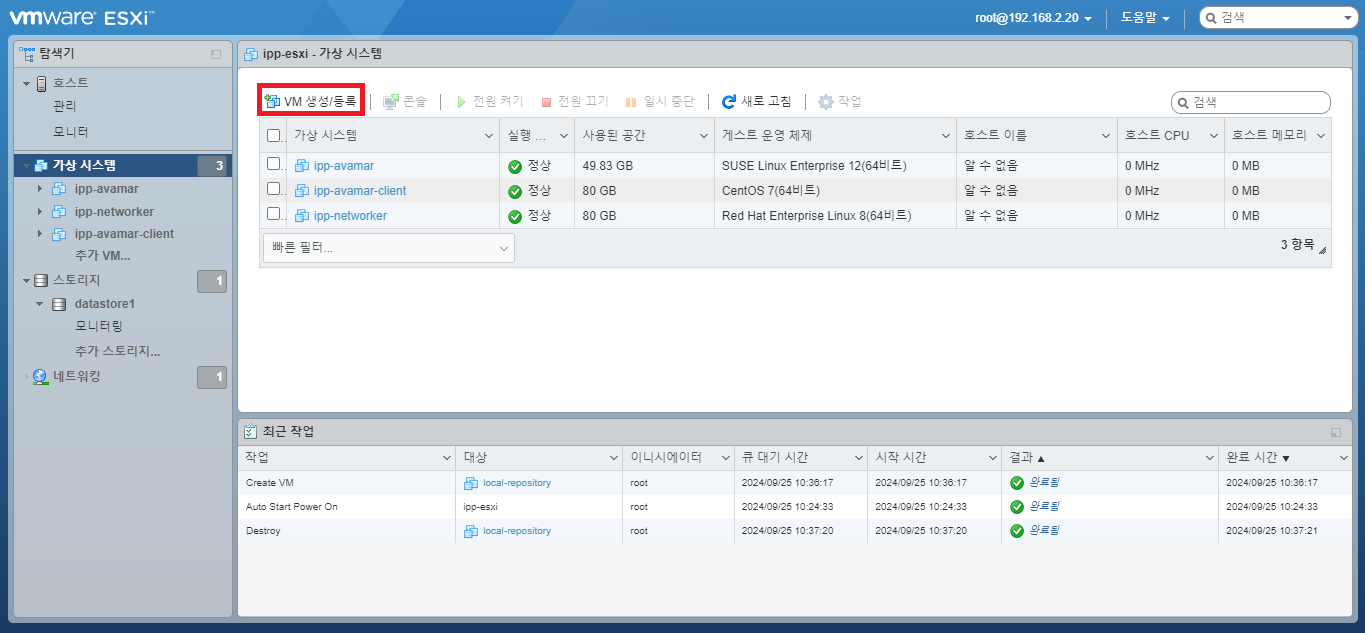The width and height of the screenshot is (1365, 633).
Task: Click the 전원 끄기 power off button
Action: click(574, 101)
